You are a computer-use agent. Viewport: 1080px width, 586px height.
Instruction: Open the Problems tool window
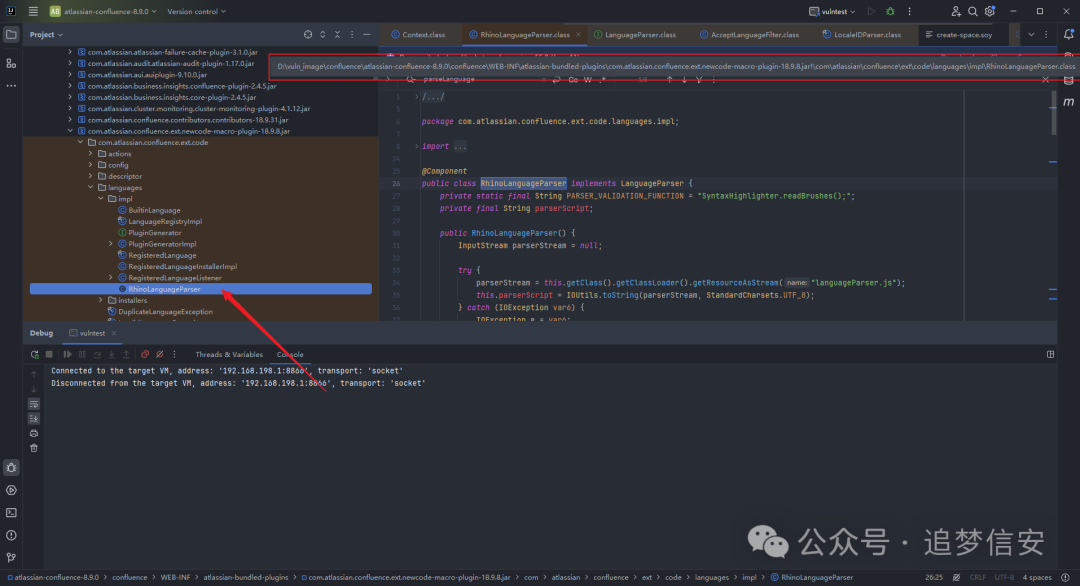coord(11,535)
